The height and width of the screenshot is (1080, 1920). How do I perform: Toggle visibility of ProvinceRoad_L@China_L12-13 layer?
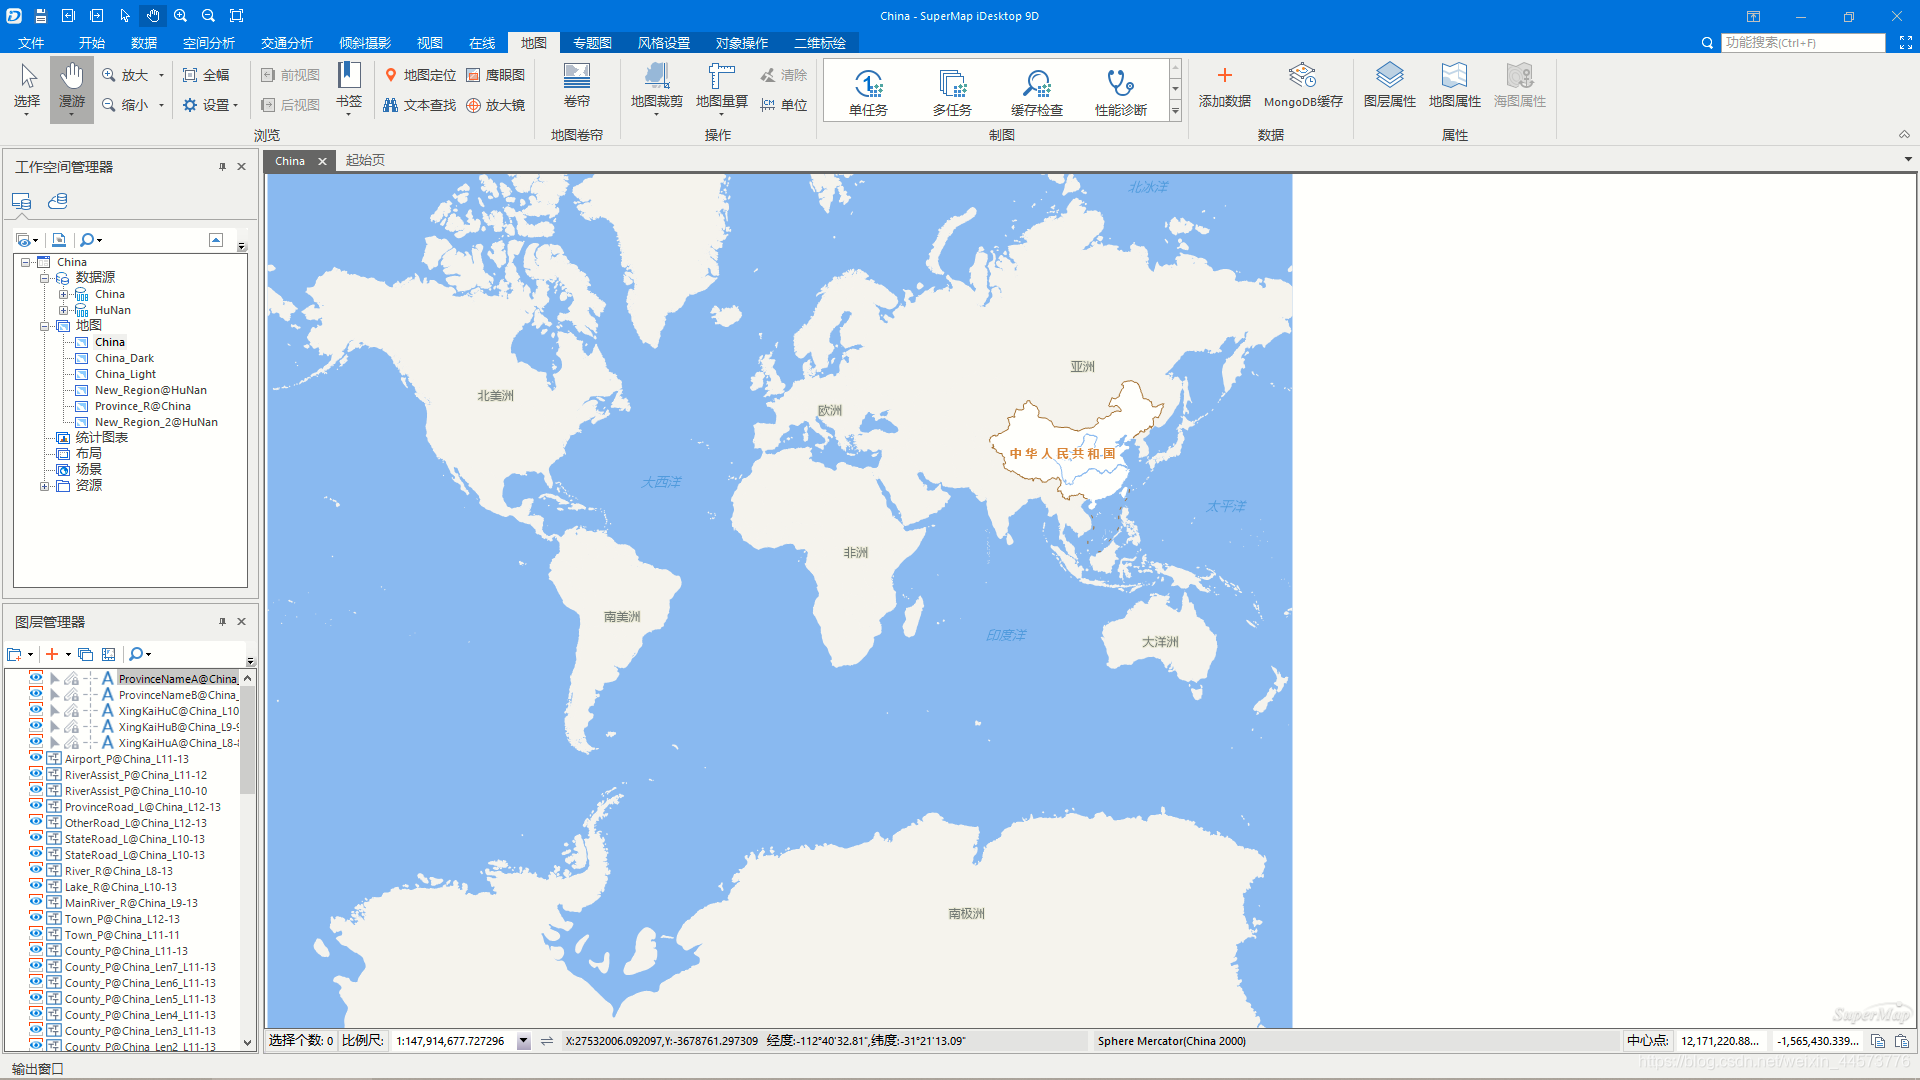coord(36,806)
